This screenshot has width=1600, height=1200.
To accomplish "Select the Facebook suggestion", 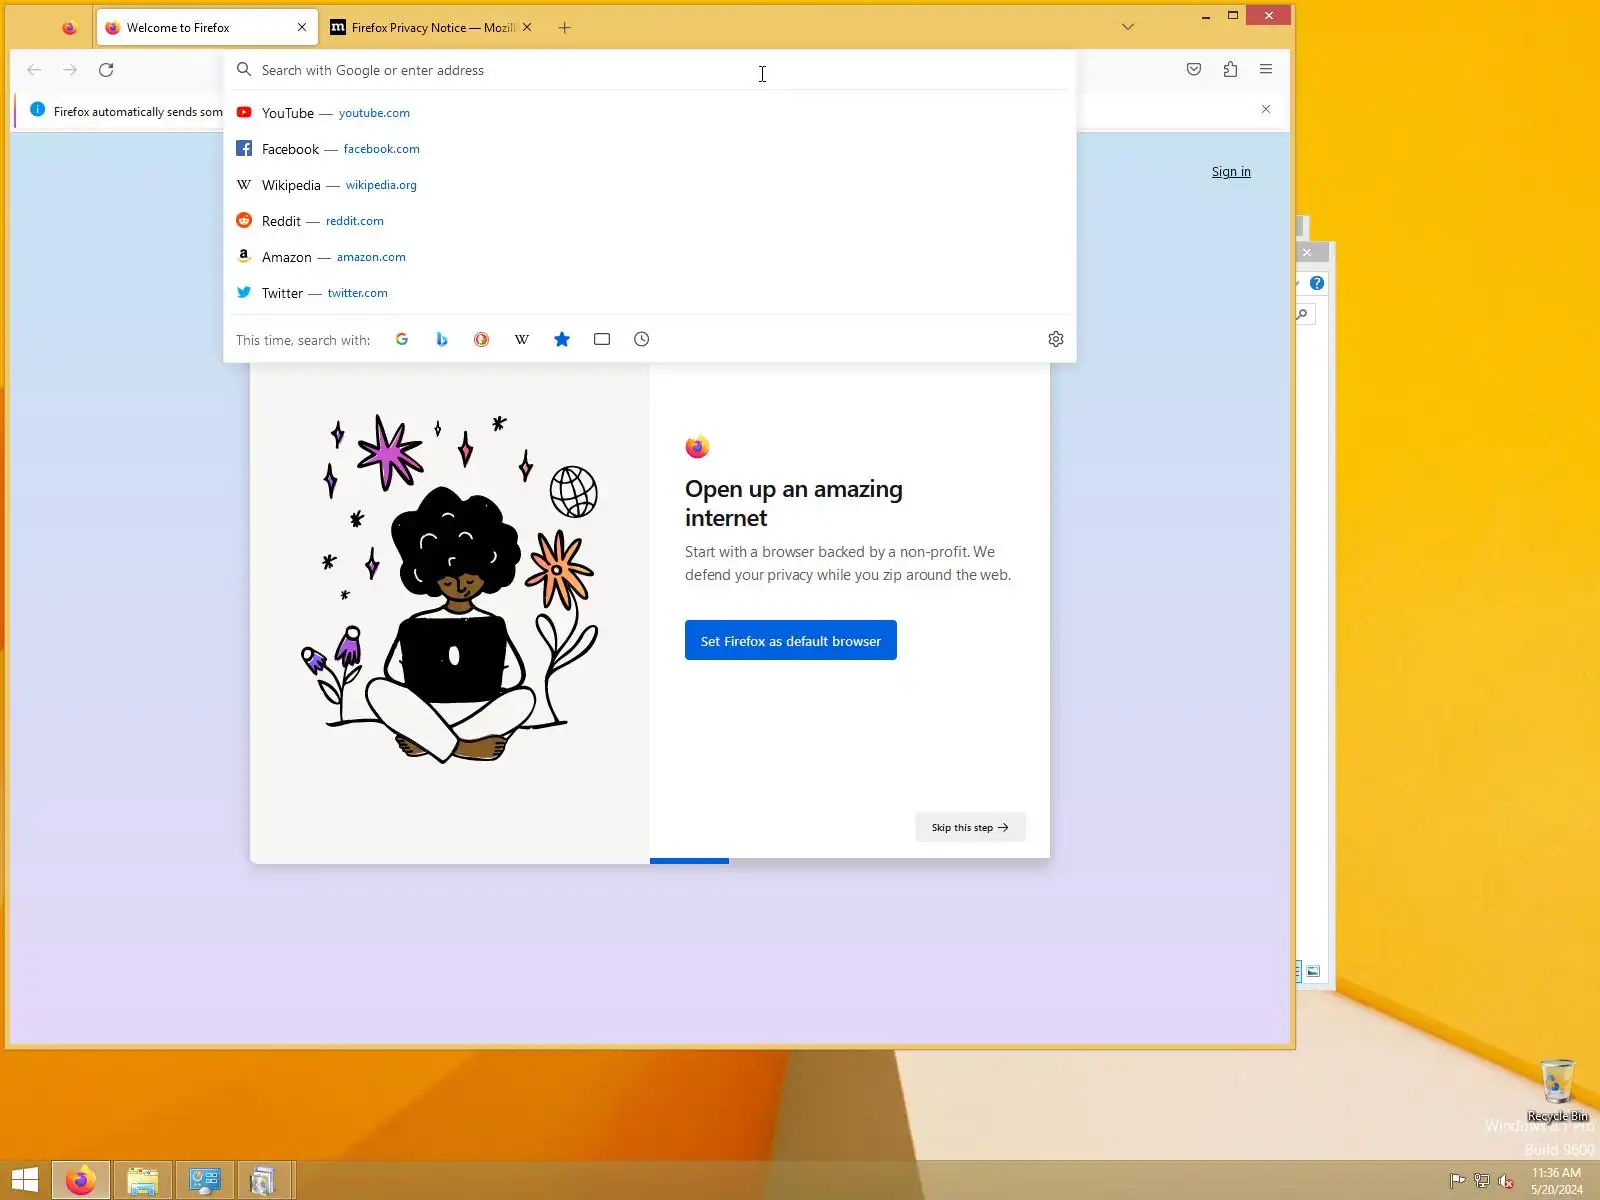I will (x=650, y=149).
